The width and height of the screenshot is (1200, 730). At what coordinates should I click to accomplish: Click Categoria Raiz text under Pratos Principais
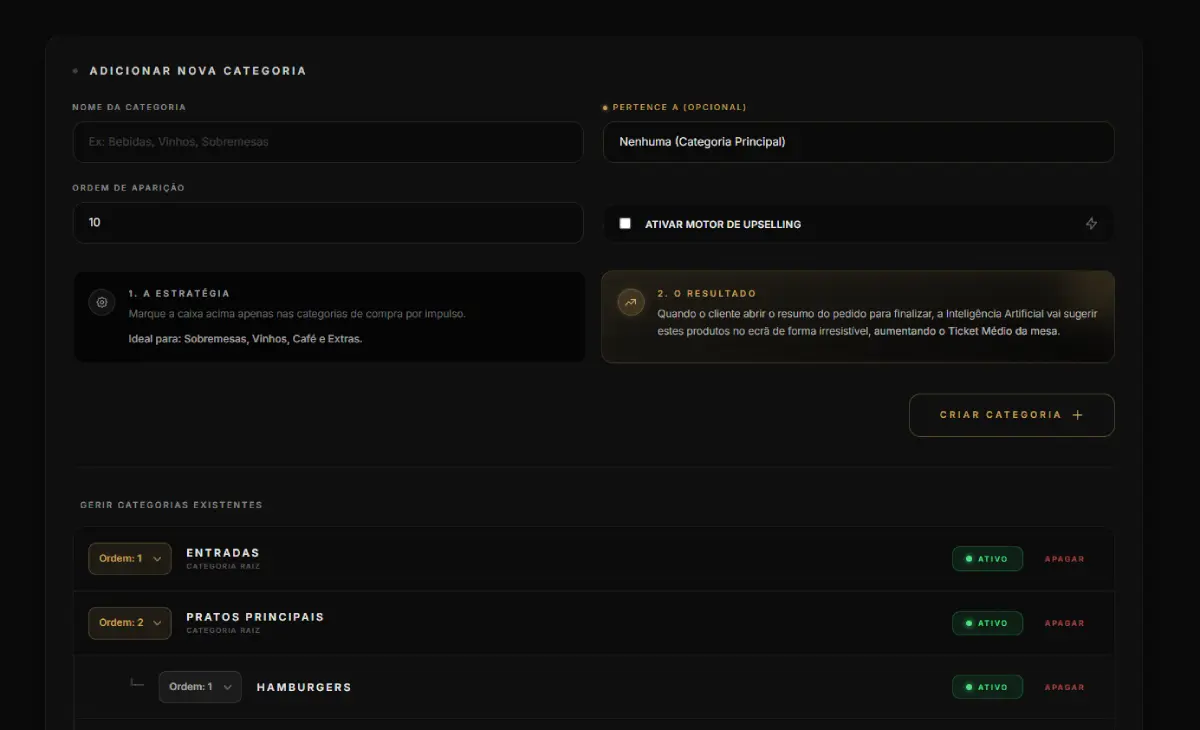click(223, 631)
